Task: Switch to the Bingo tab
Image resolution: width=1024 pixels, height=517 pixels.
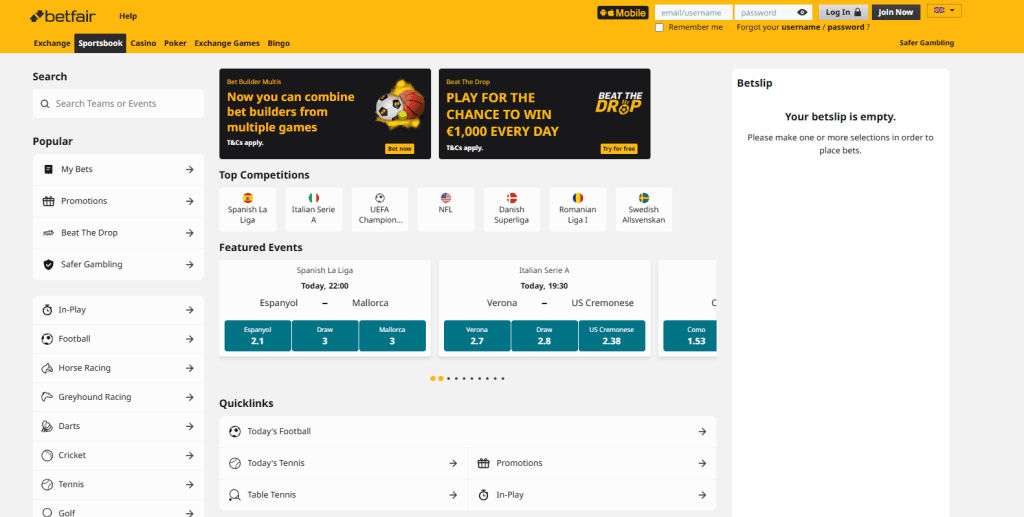Action: (279, 43)
